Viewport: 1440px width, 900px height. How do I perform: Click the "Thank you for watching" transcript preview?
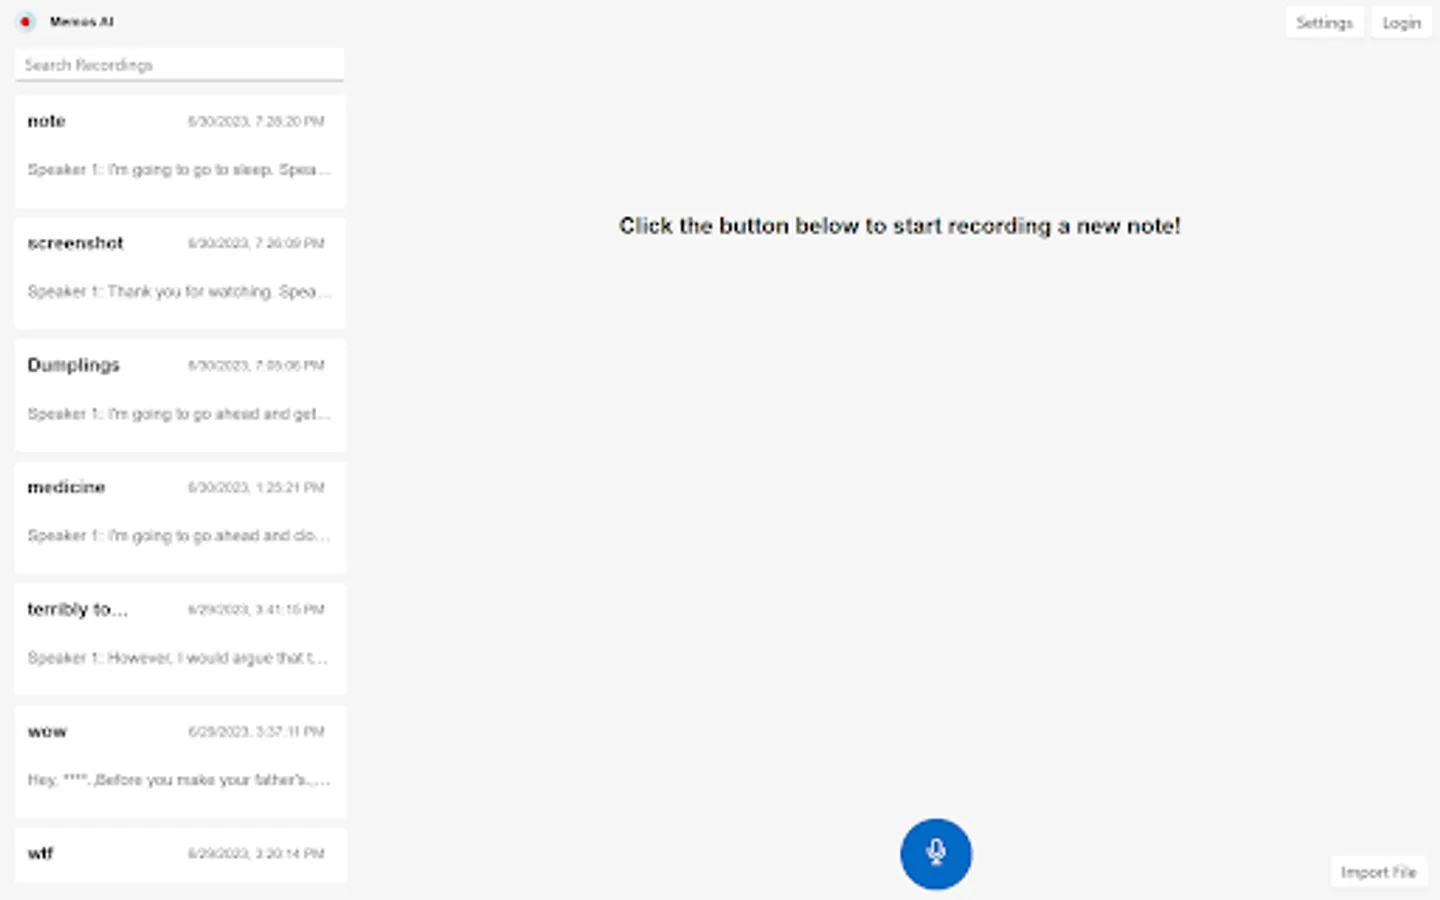179,292
